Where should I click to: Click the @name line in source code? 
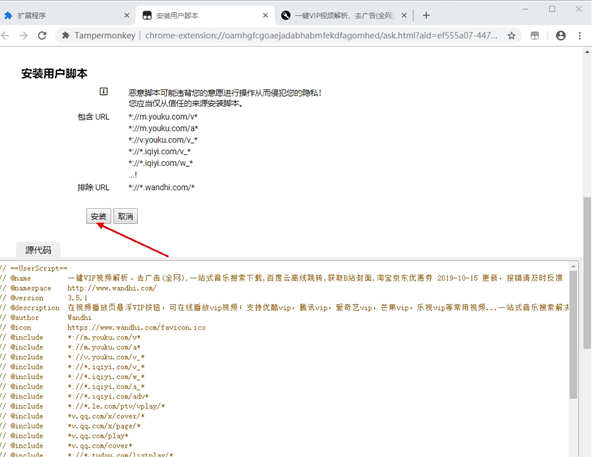point(281,278)
